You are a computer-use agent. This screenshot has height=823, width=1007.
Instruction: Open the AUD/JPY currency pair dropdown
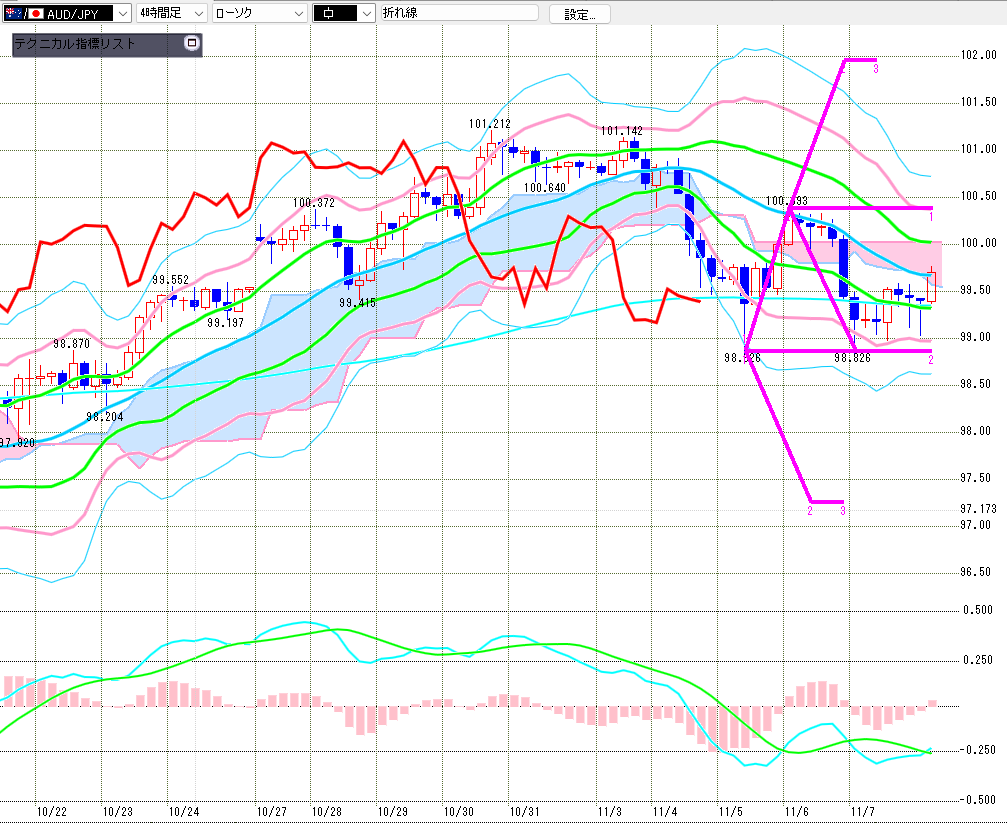(x=121, y=14)
